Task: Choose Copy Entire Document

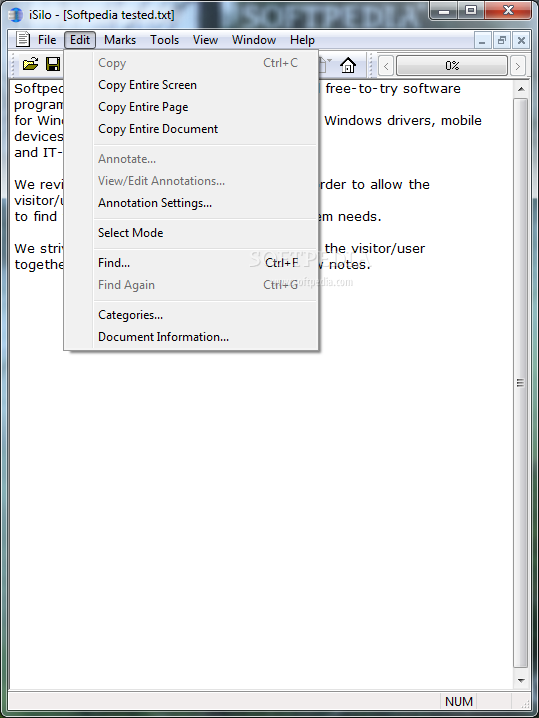Action: click(x=191, y=129)
